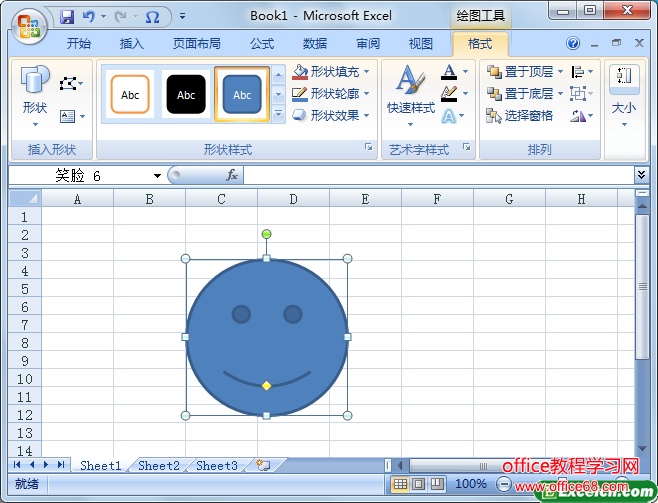Switch to Page Layout view button

[x=418, y=484]
